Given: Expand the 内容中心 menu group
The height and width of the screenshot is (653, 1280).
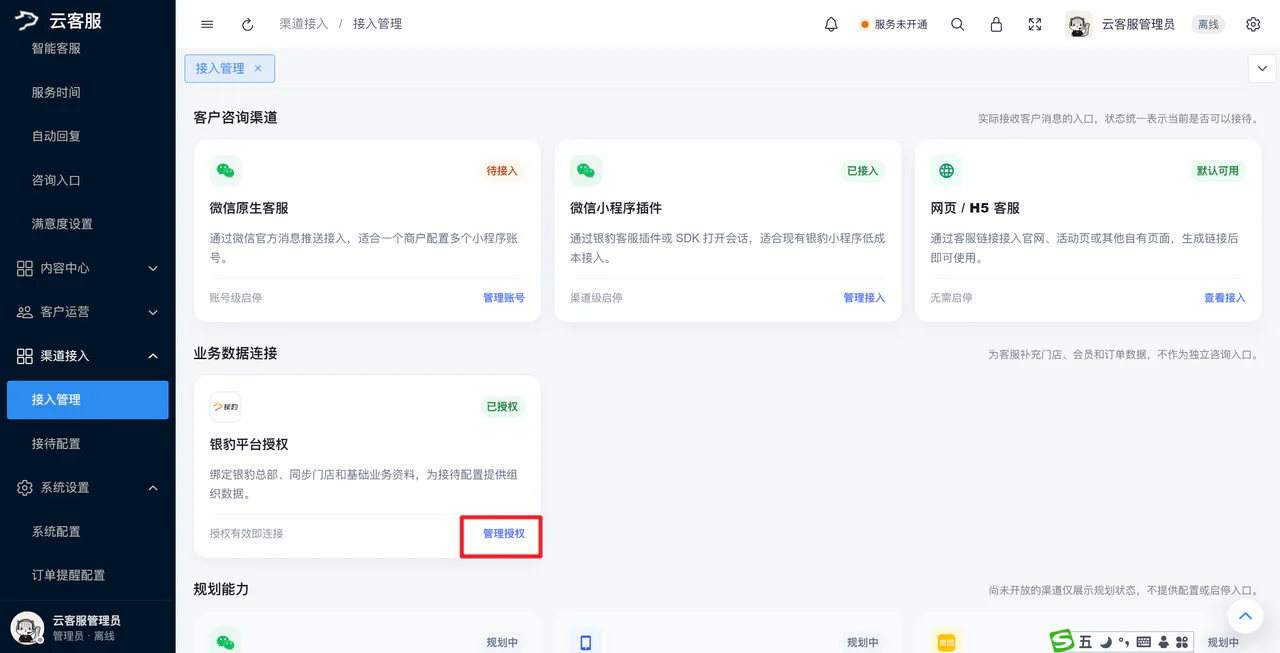Looking at the screenshot, I should [88, 268].
